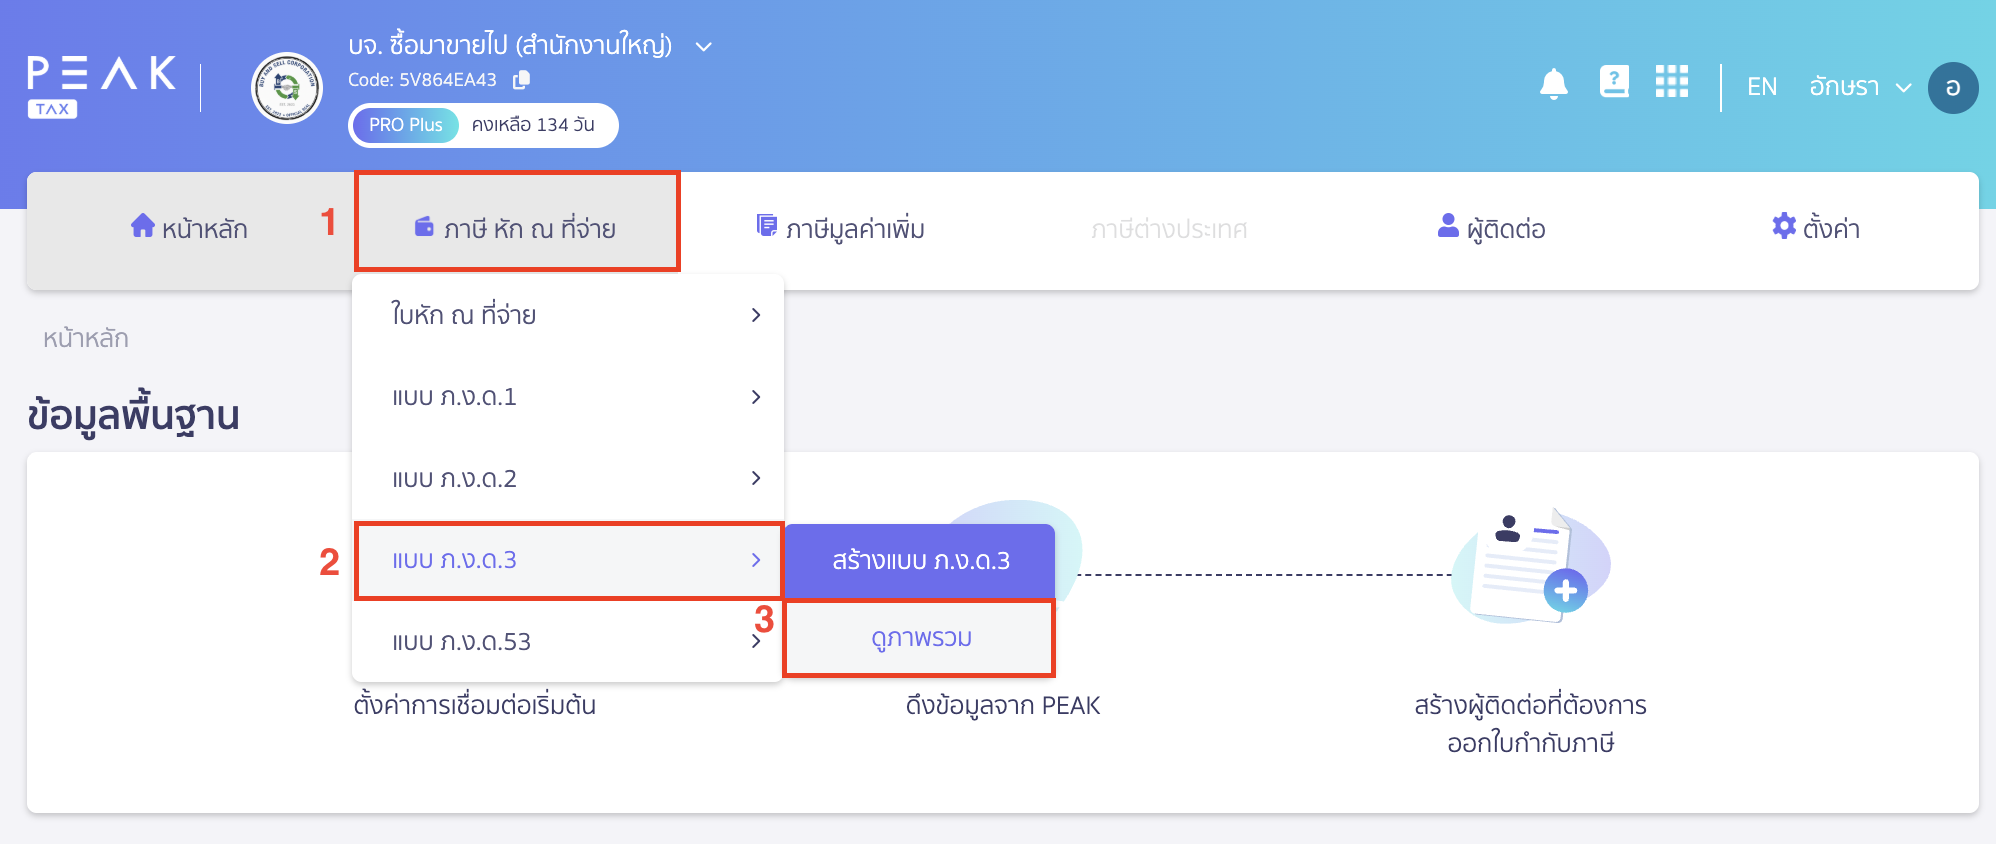This screenshot has height=844, width=1996.
Task: Expand the ภ.ง.ด.3 submenu arrow
Action: pos(756,560)
